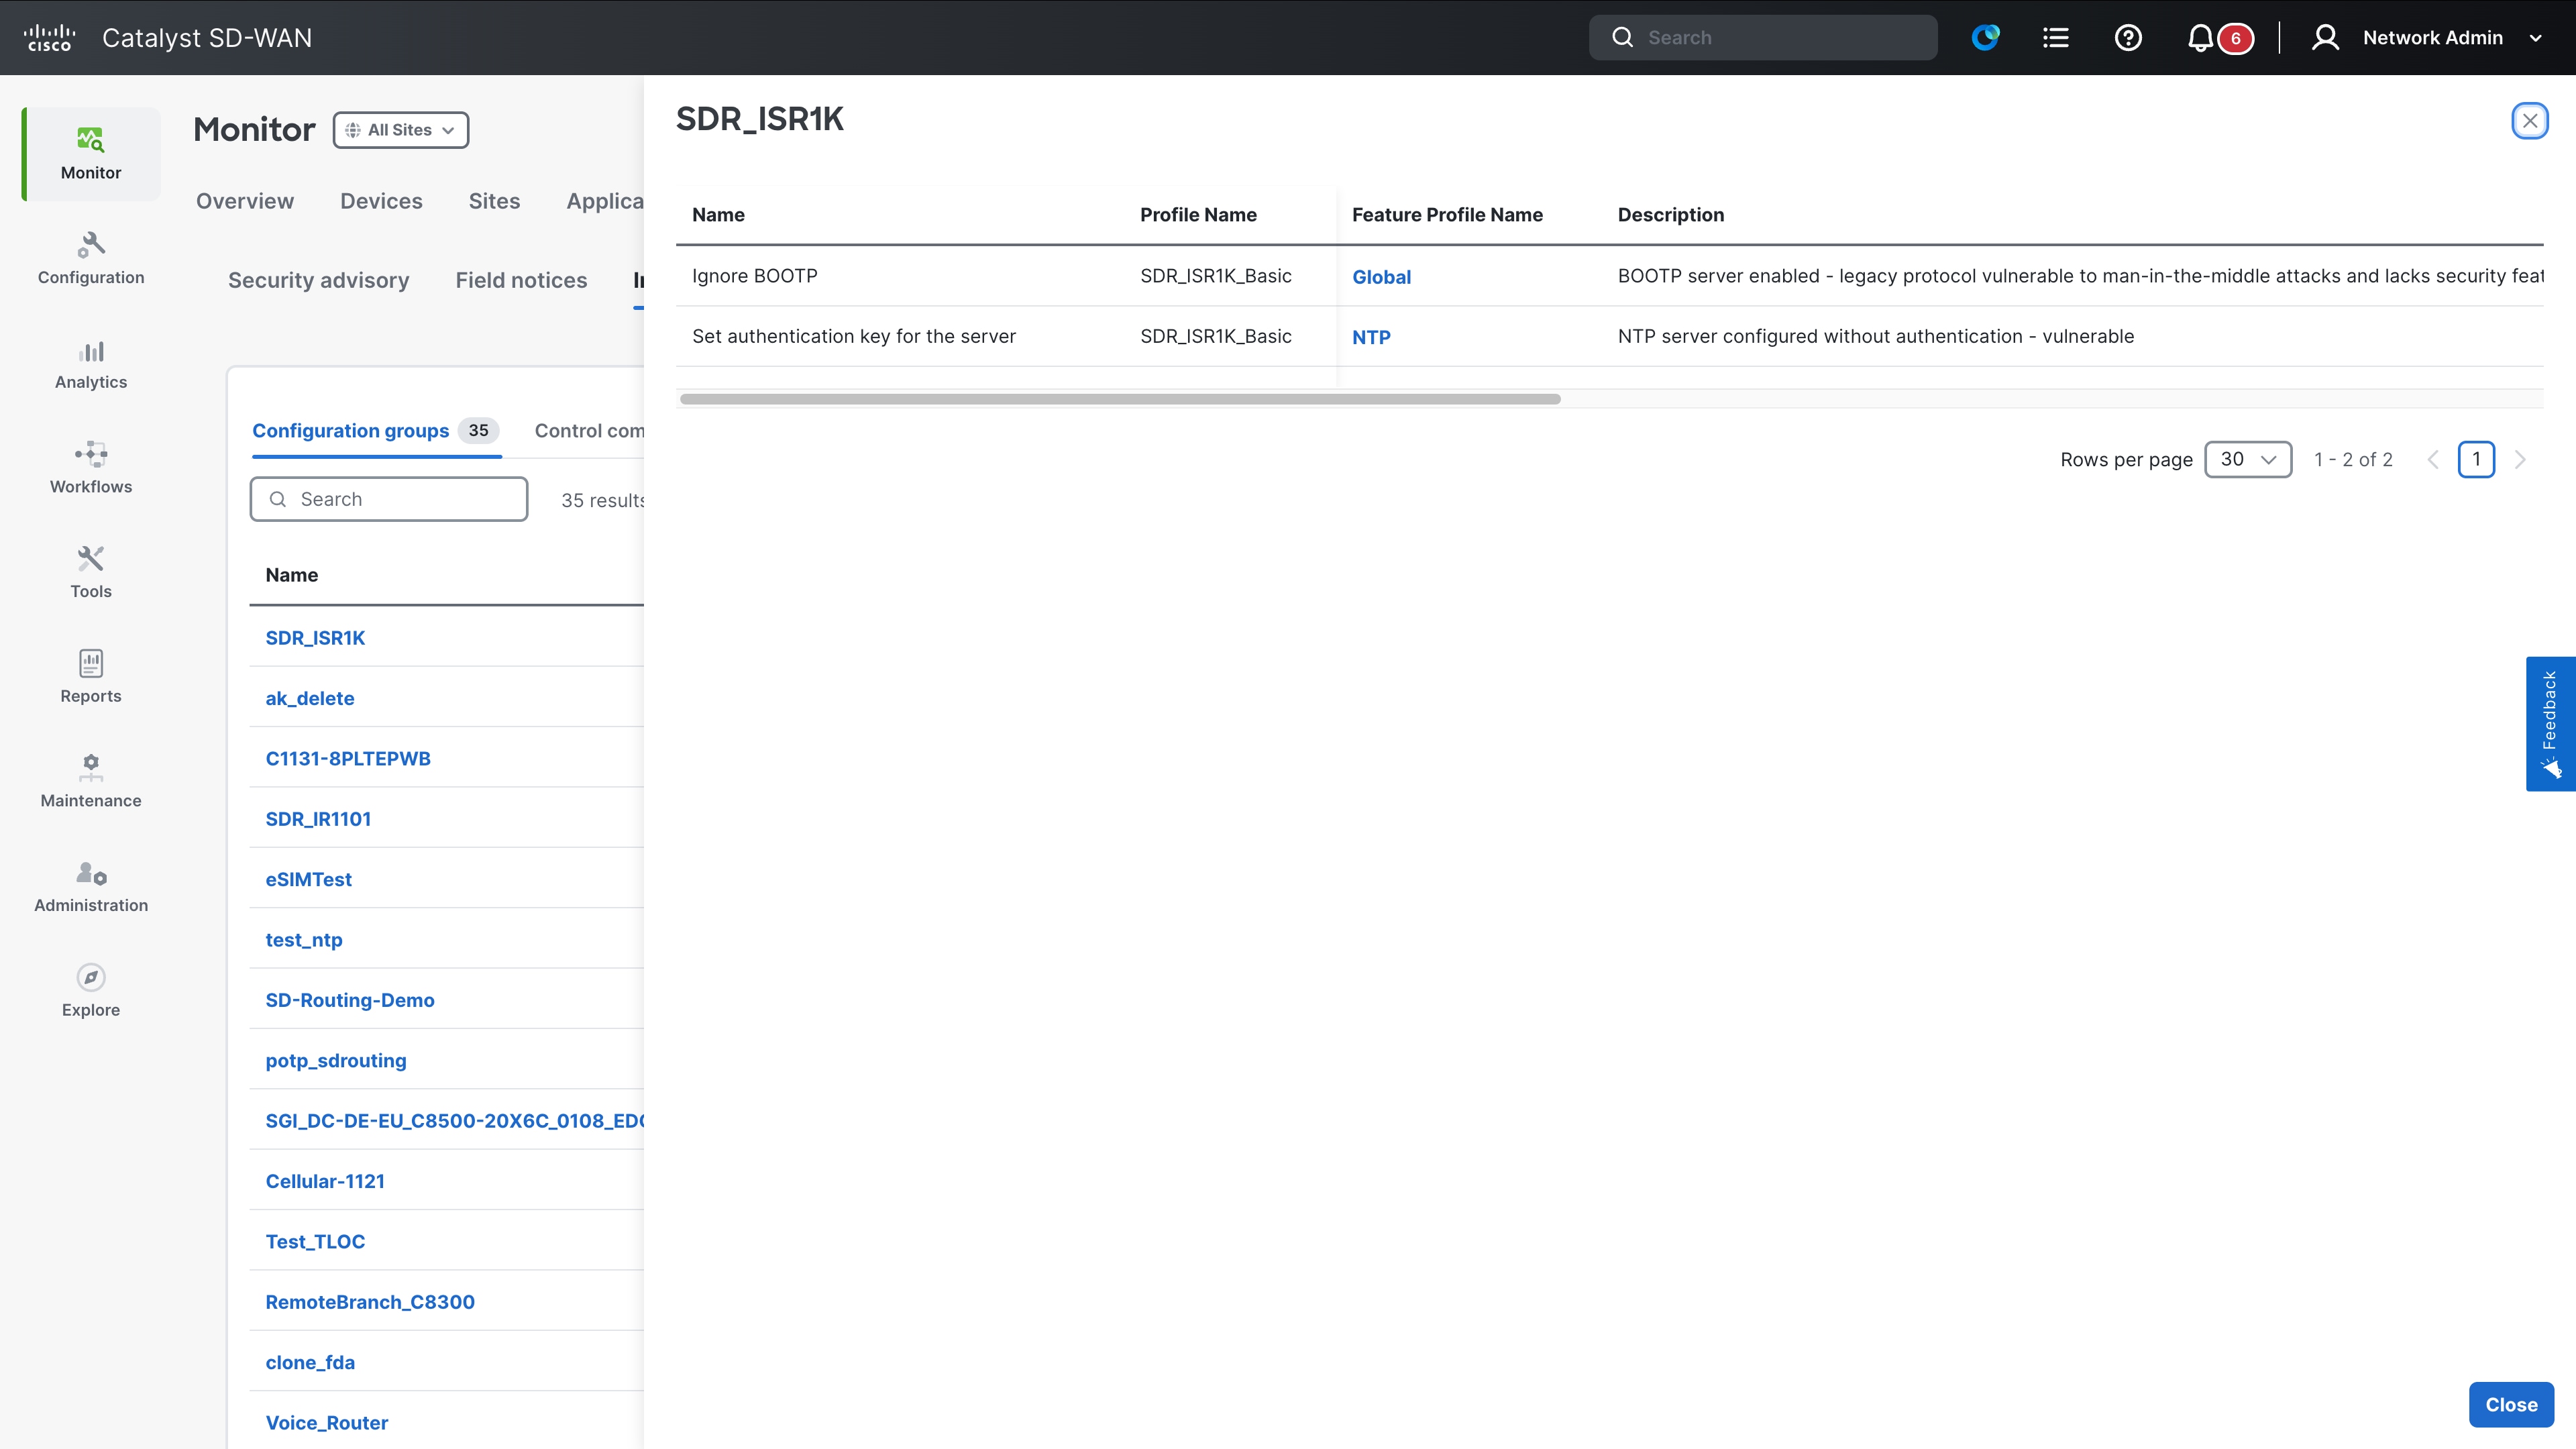Image resolution: width=2576 pixels, height=1449 pixels.
Task: Open the Monitor section in the sidebar
Action: [x=90, y=153]
